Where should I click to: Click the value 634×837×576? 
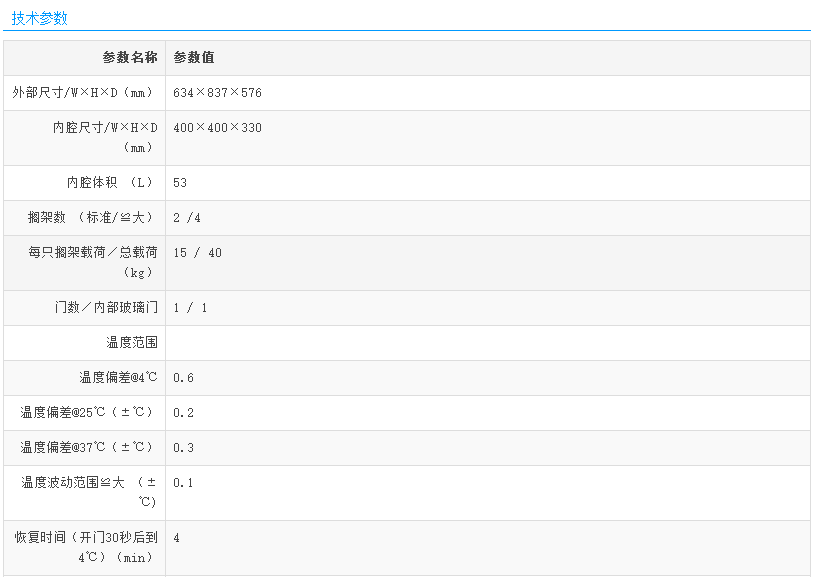[217, 93]
